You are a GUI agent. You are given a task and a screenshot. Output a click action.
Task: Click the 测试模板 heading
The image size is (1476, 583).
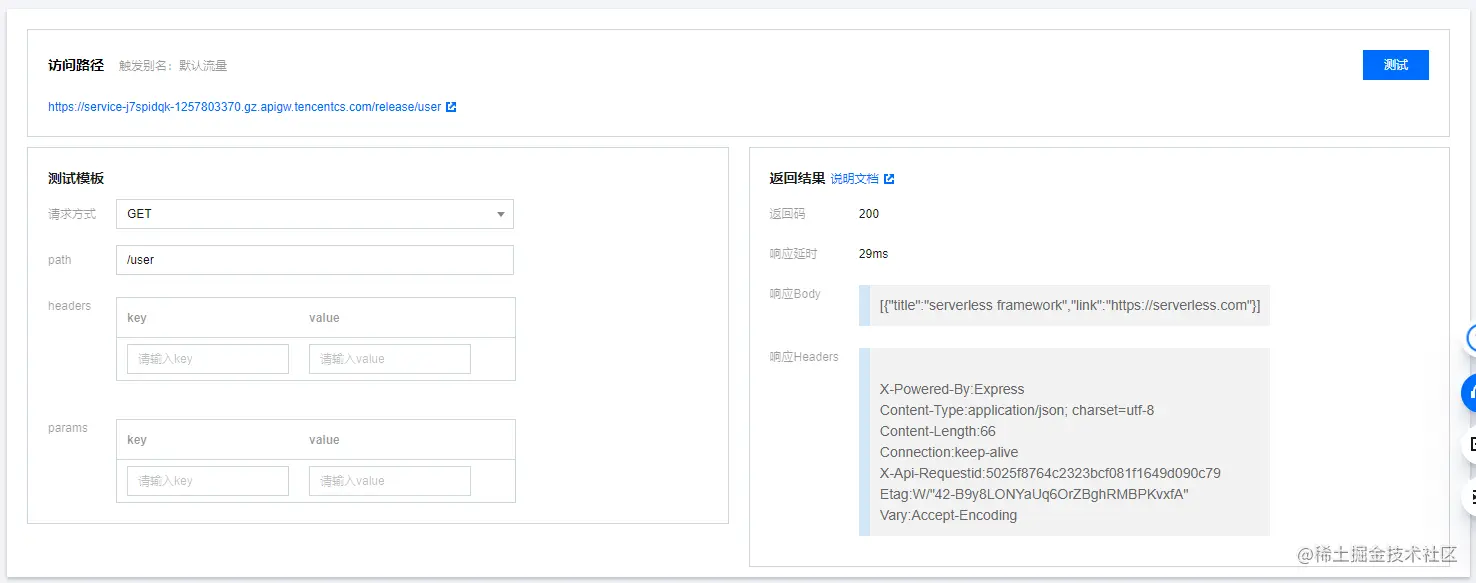tap(76, 178)
